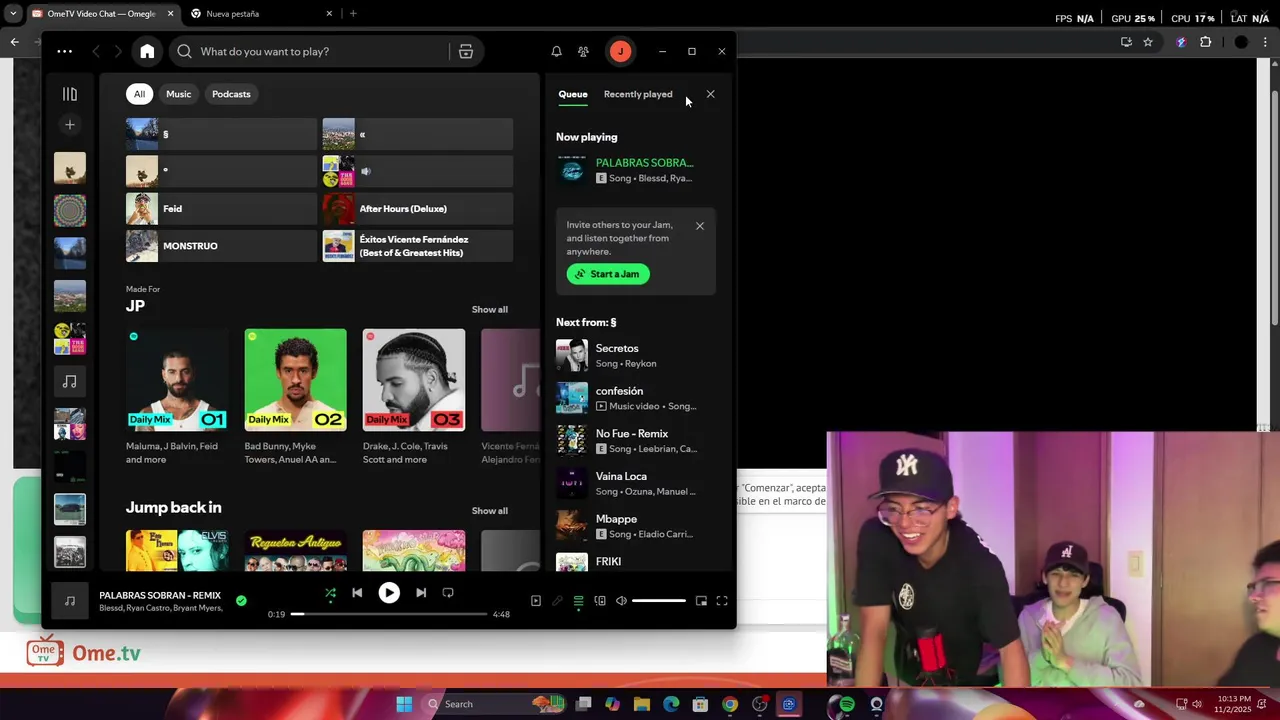Click the green saved checkmark next to the song title

click(241, 601)
